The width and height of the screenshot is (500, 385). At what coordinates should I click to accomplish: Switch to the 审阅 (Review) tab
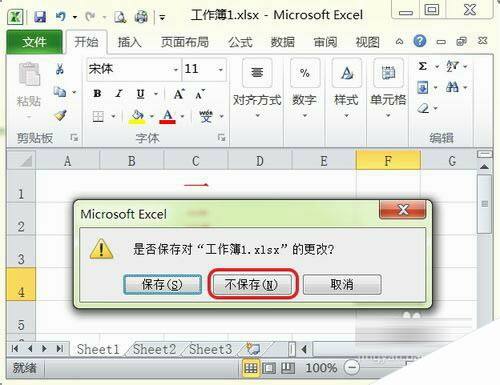click(x=325, y=42)
